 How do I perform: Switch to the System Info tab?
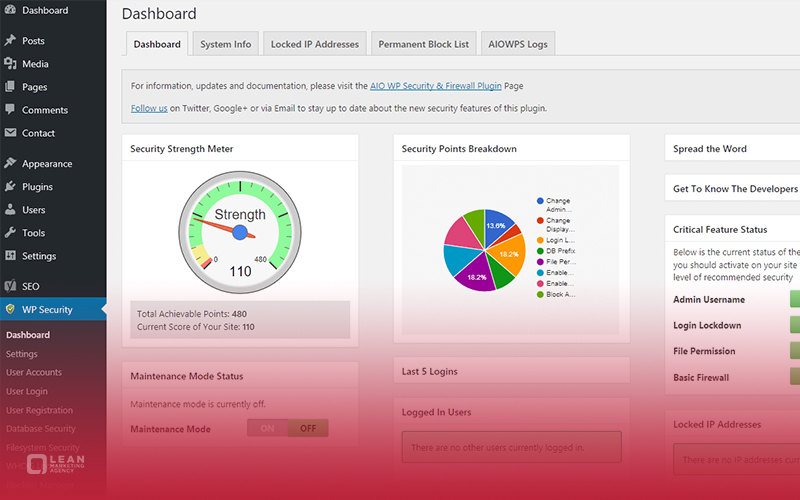pos(226,44)
